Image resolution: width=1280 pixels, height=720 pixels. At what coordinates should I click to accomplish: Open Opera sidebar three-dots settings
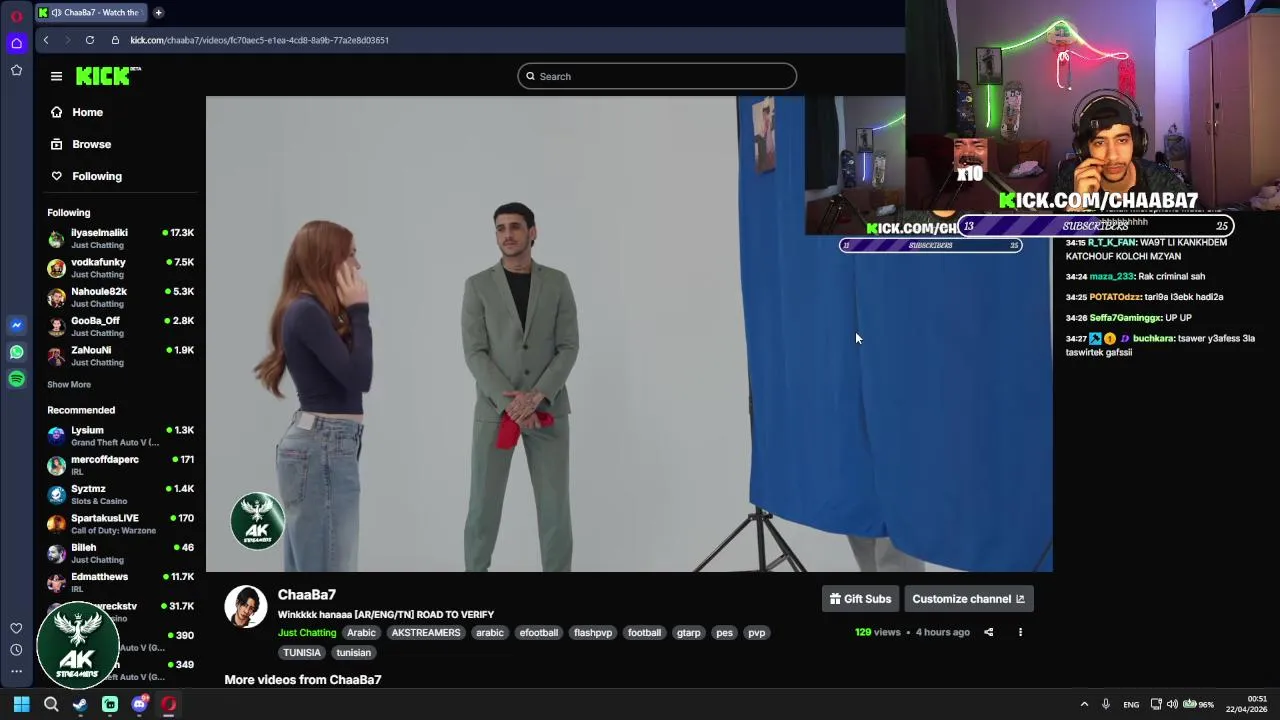[16, 671]
